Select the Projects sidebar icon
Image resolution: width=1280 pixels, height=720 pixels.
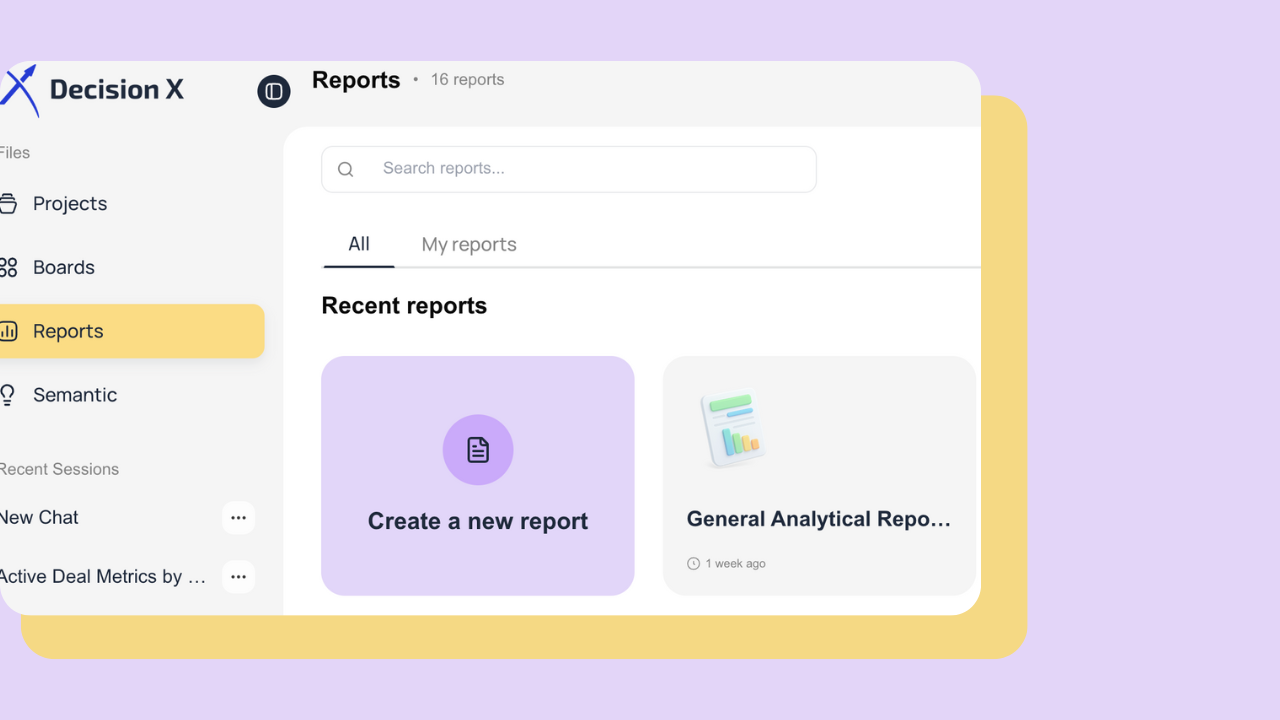click(10, 203)
